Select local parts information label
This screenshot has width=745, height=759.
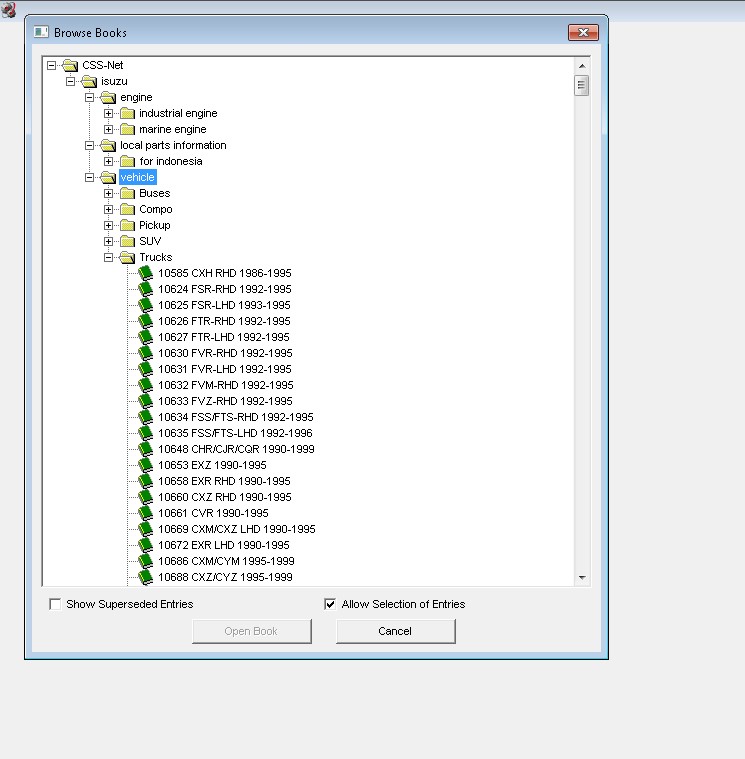[x=173, y=145]
